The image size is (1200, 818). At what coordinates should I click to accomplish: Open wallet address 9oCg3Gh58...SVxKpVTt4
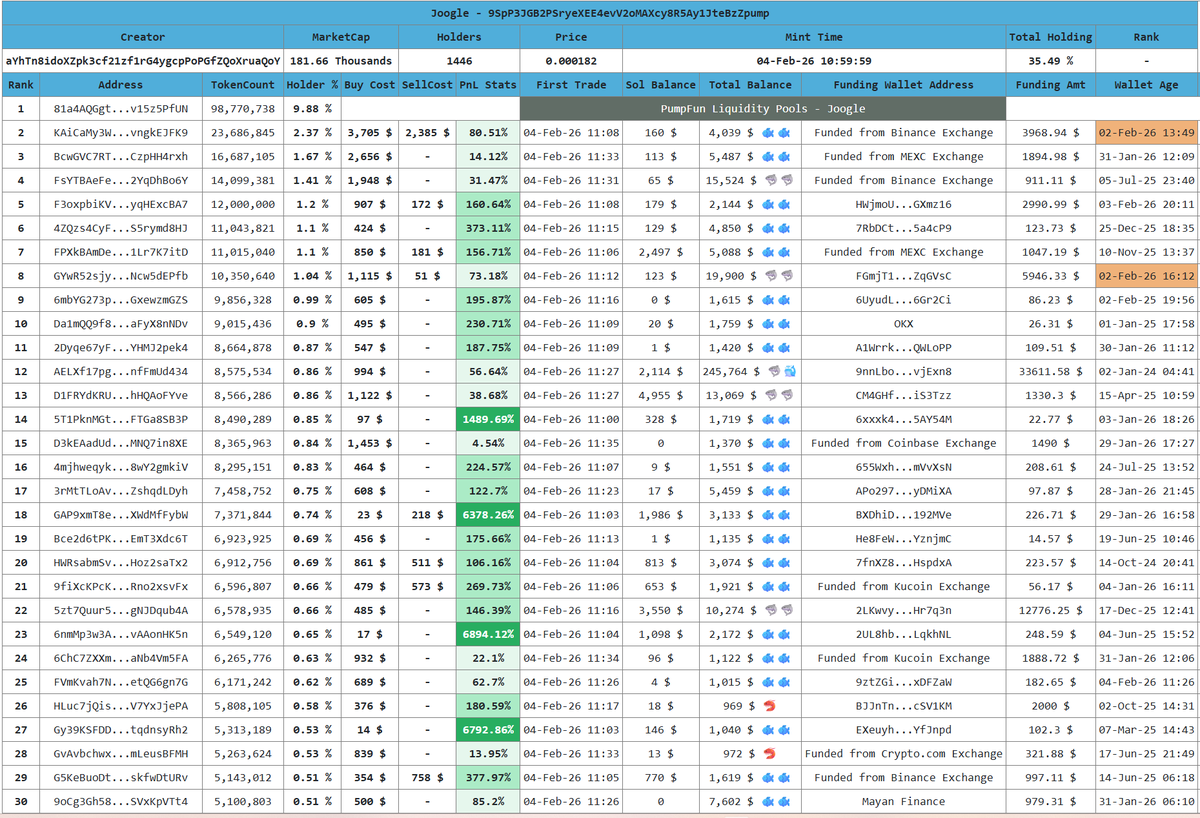click(x=120, y=801)
